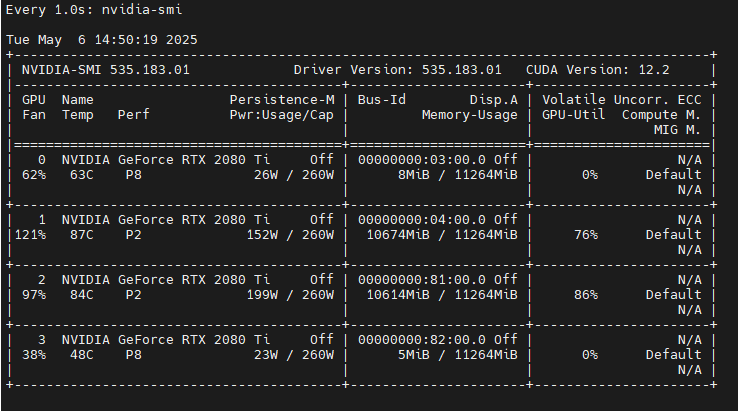Click GPU 0 power '26W / 260W'

(294, 175)
